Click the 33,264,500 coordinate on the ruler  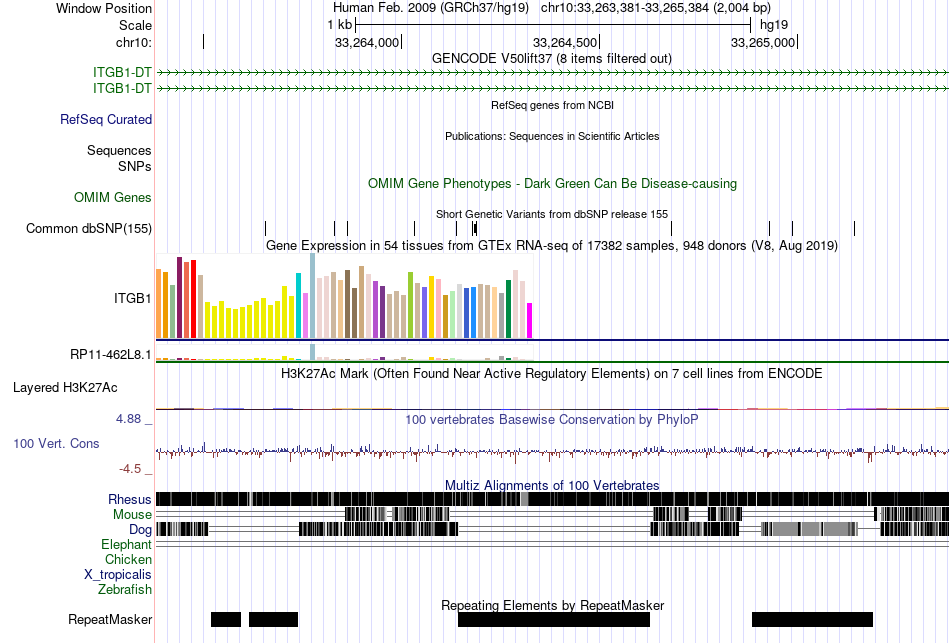[565, 42]
